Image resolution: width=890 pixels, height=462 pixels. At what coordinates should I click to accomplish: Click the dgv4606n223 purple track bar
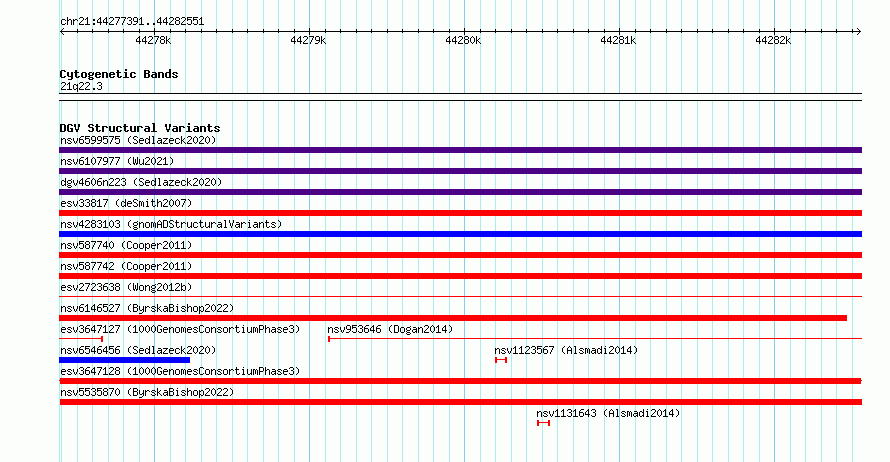tap(460, 192)
